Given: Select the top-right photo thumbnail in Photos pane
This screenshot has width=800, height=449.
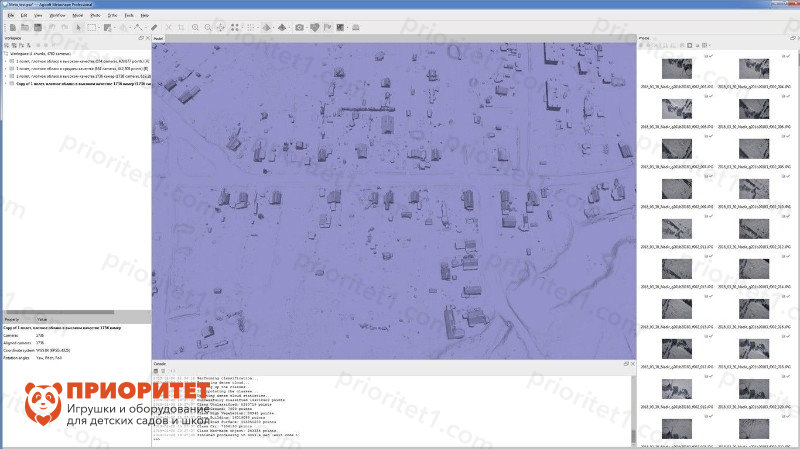Looking at the screenshot, I should pyautogui.click(x=754, y=68).
